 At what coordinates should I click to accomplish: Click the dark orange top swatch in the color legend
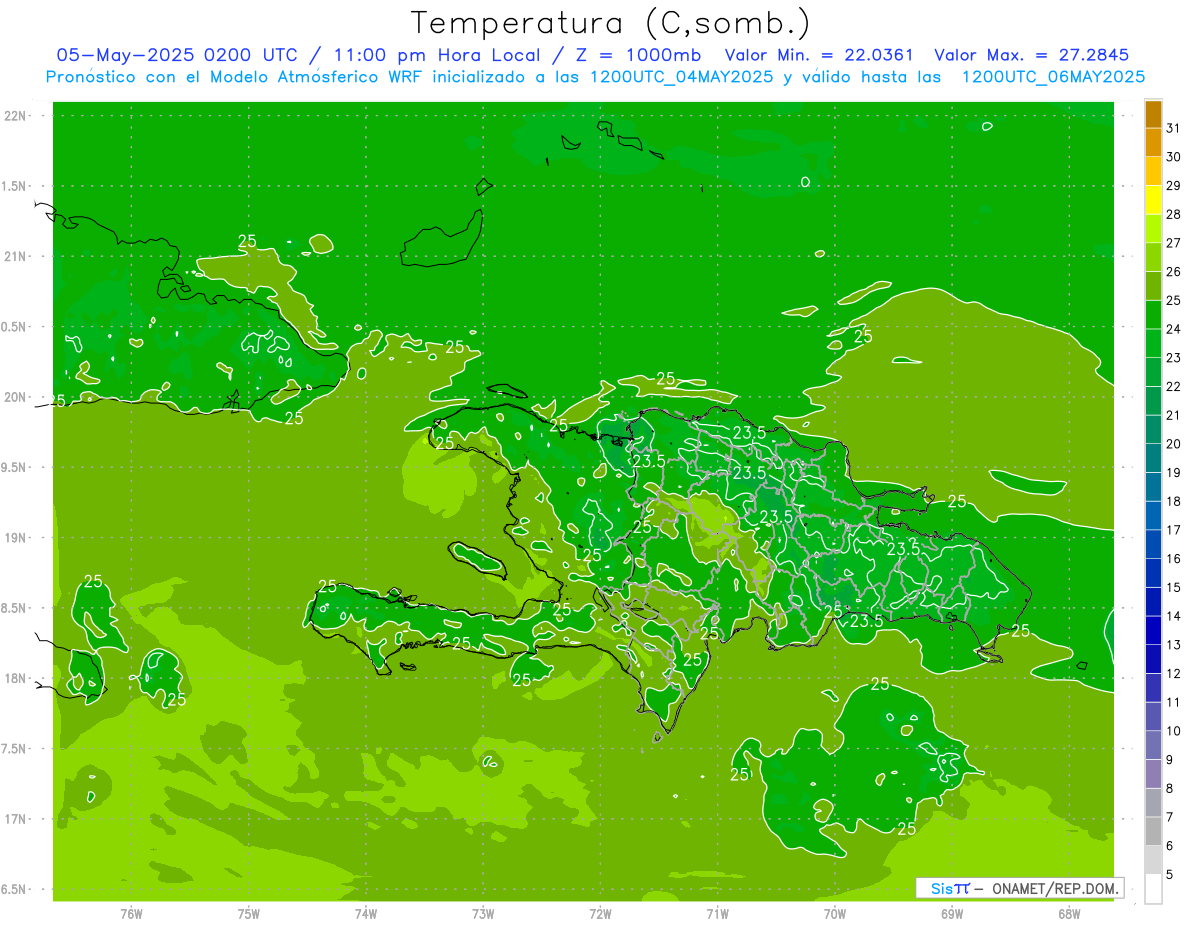pyautogui.click(x=1153, y=115)
